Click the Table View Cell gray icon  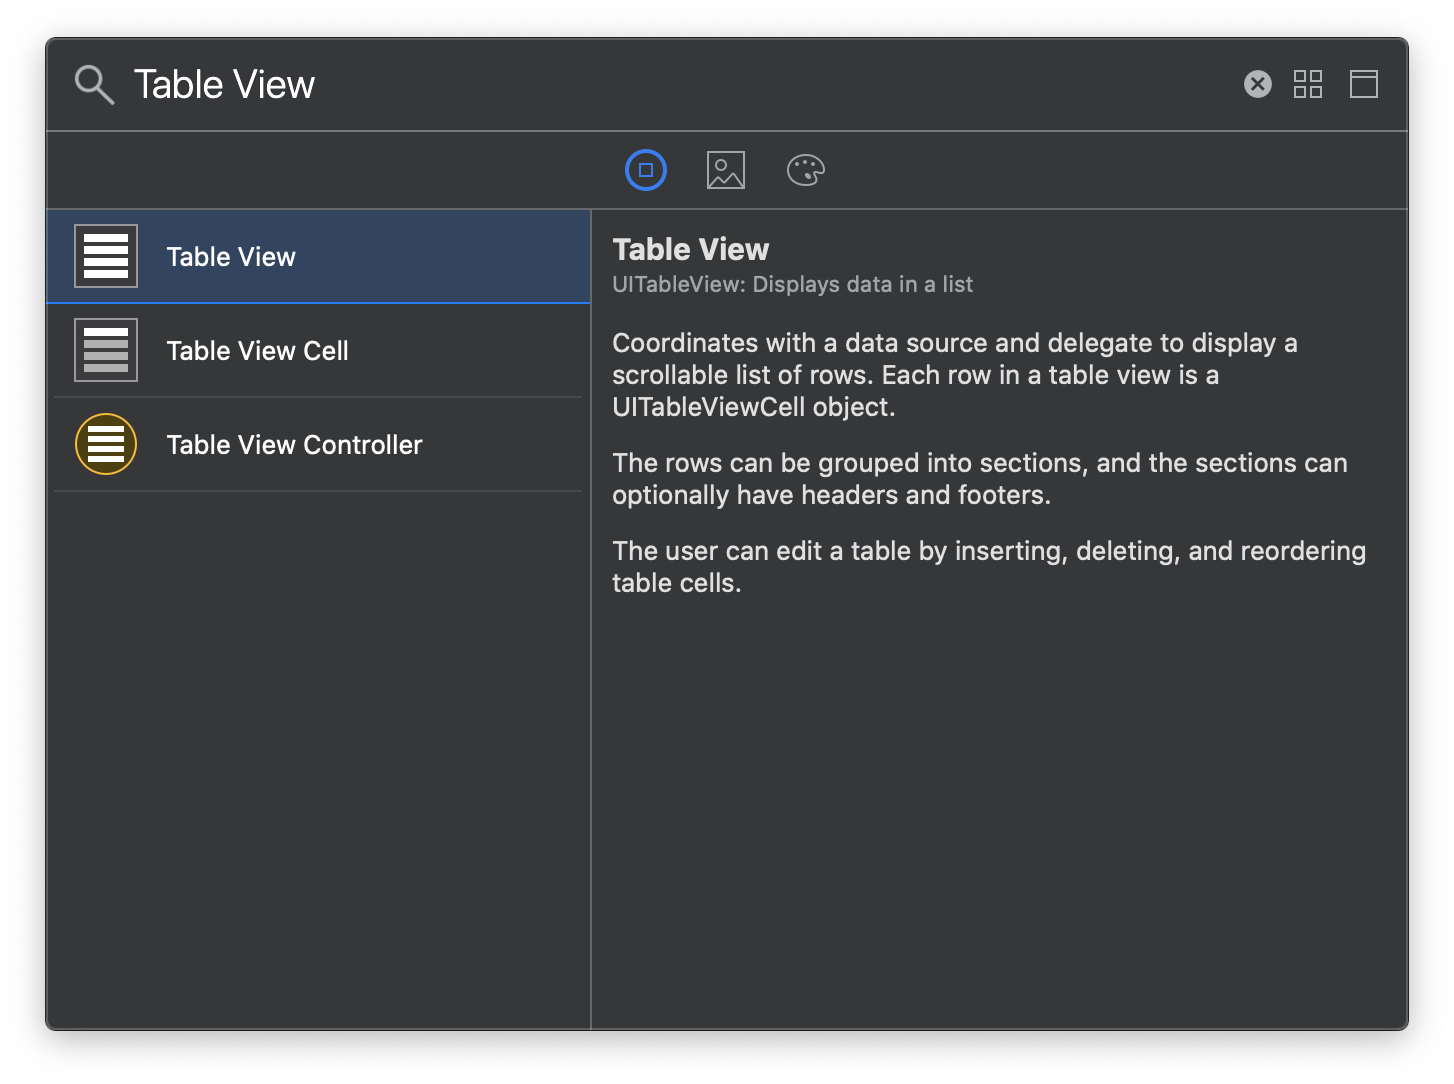[106, 350]
